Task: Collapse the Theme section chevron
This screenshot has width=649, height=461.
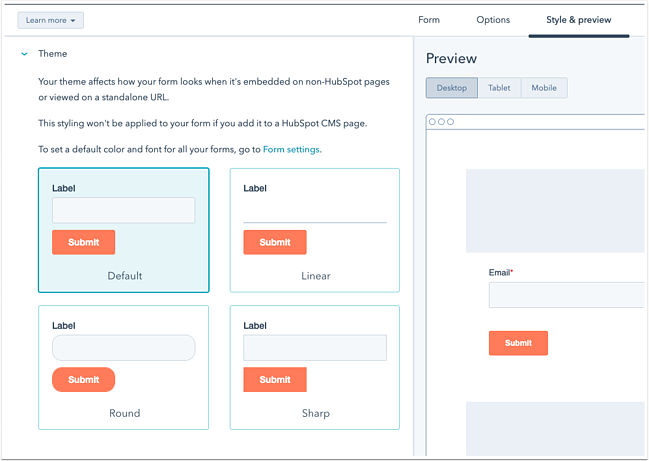Action: (x=24, y=54)
